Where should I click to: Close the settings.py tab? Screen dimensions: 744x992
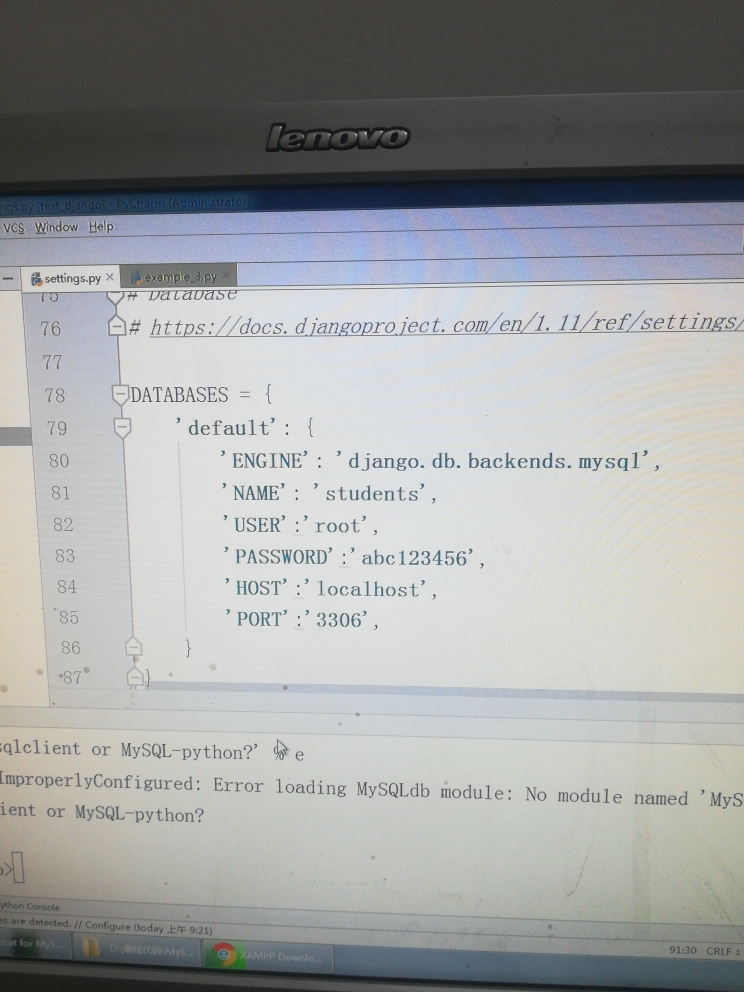(x=110, y=277)
